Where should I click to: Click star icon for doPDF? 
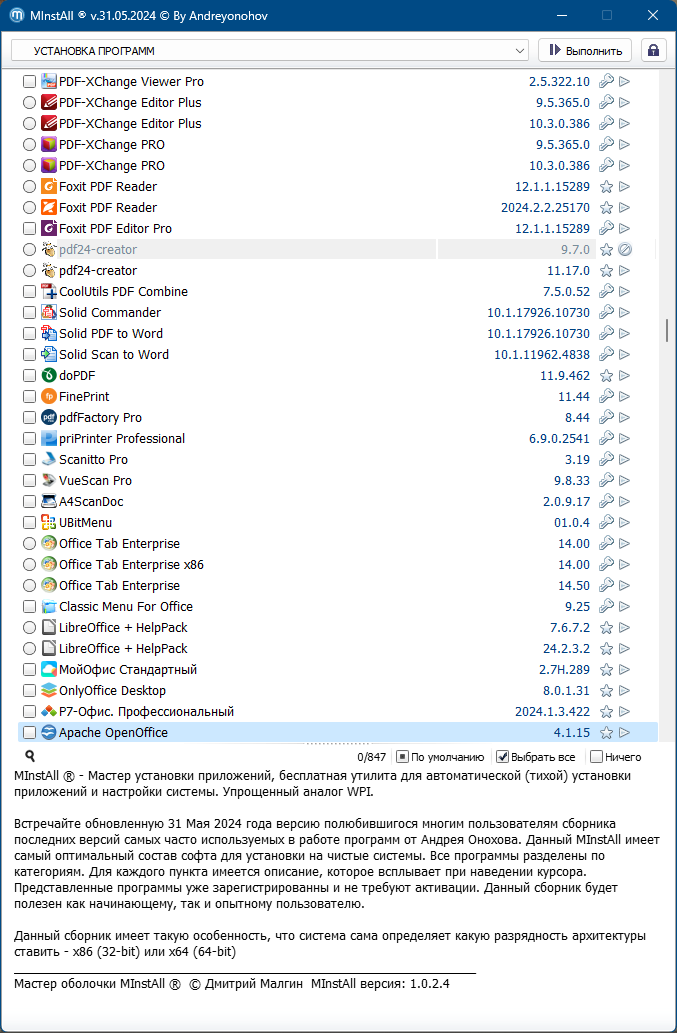pos(607,376)
